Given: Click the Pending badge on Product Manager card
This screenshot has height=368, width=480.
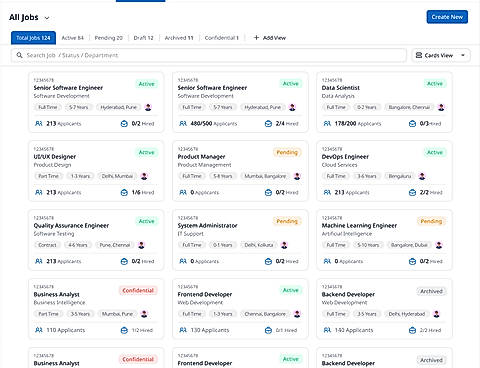Looking at the screenshot, I should coord(287,152).
